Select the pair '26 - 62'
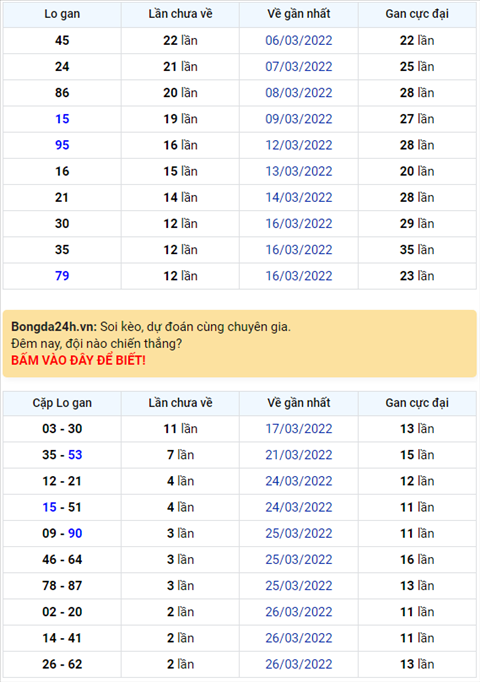Viewport: 480px width, 682px height. point(62,664)
